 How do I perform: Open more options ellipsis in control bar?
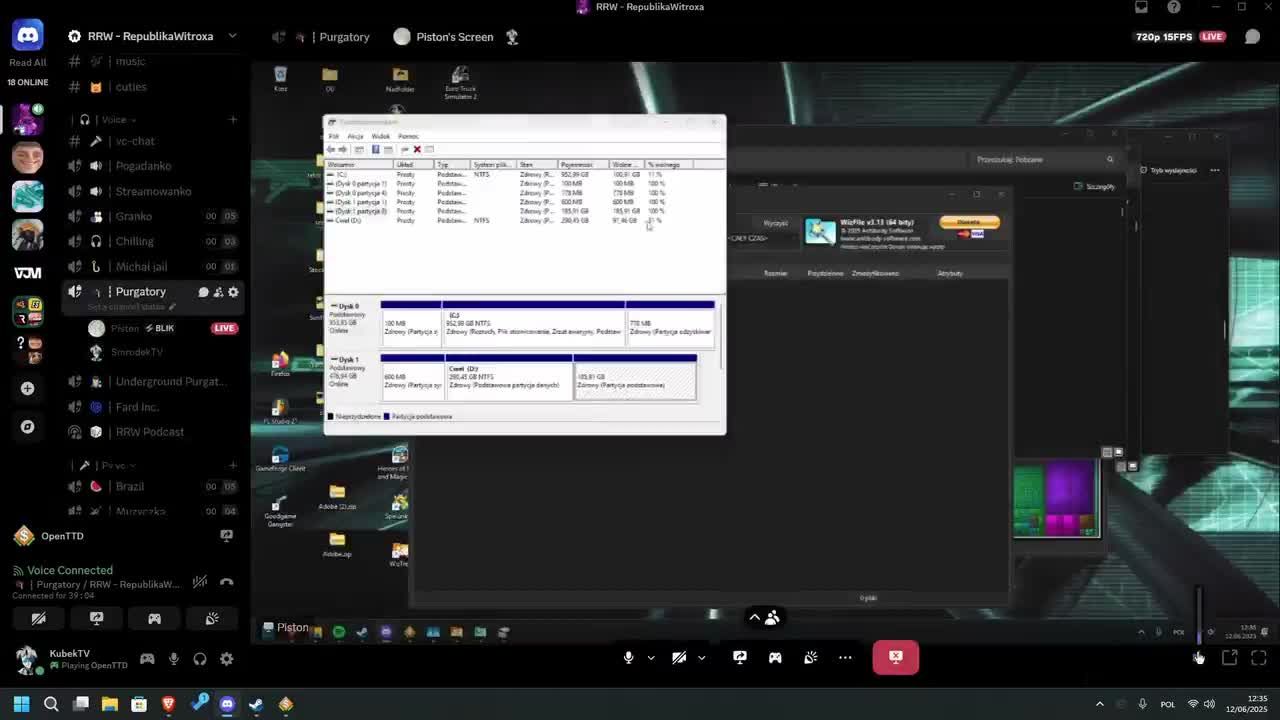(x=846, y=657)
